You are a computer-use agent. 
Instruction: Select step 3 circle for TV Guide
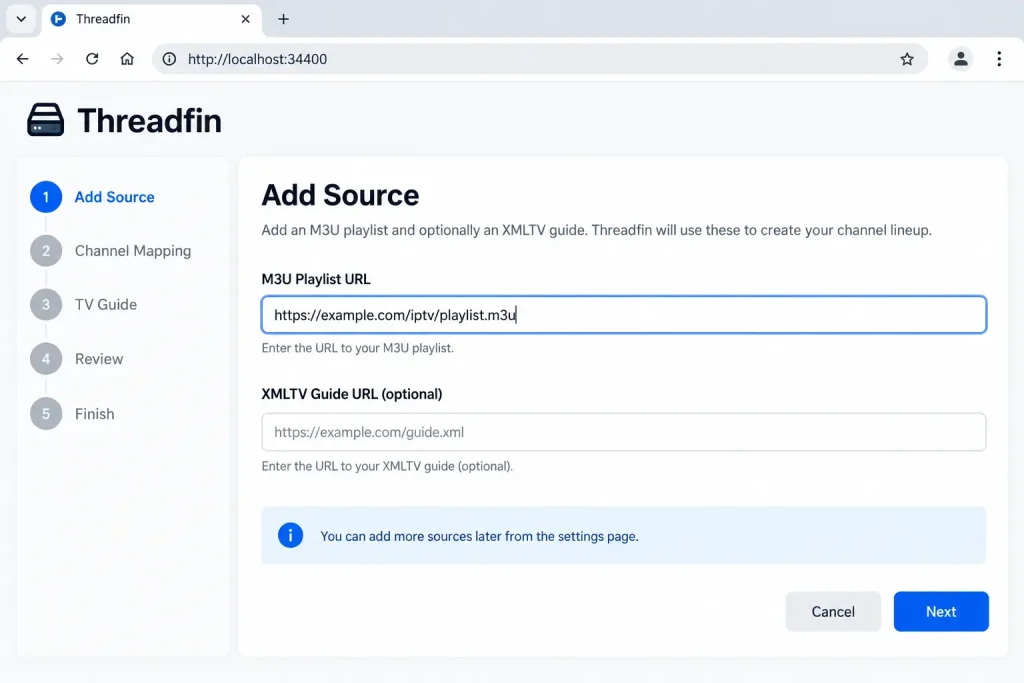tap(46, 304)
